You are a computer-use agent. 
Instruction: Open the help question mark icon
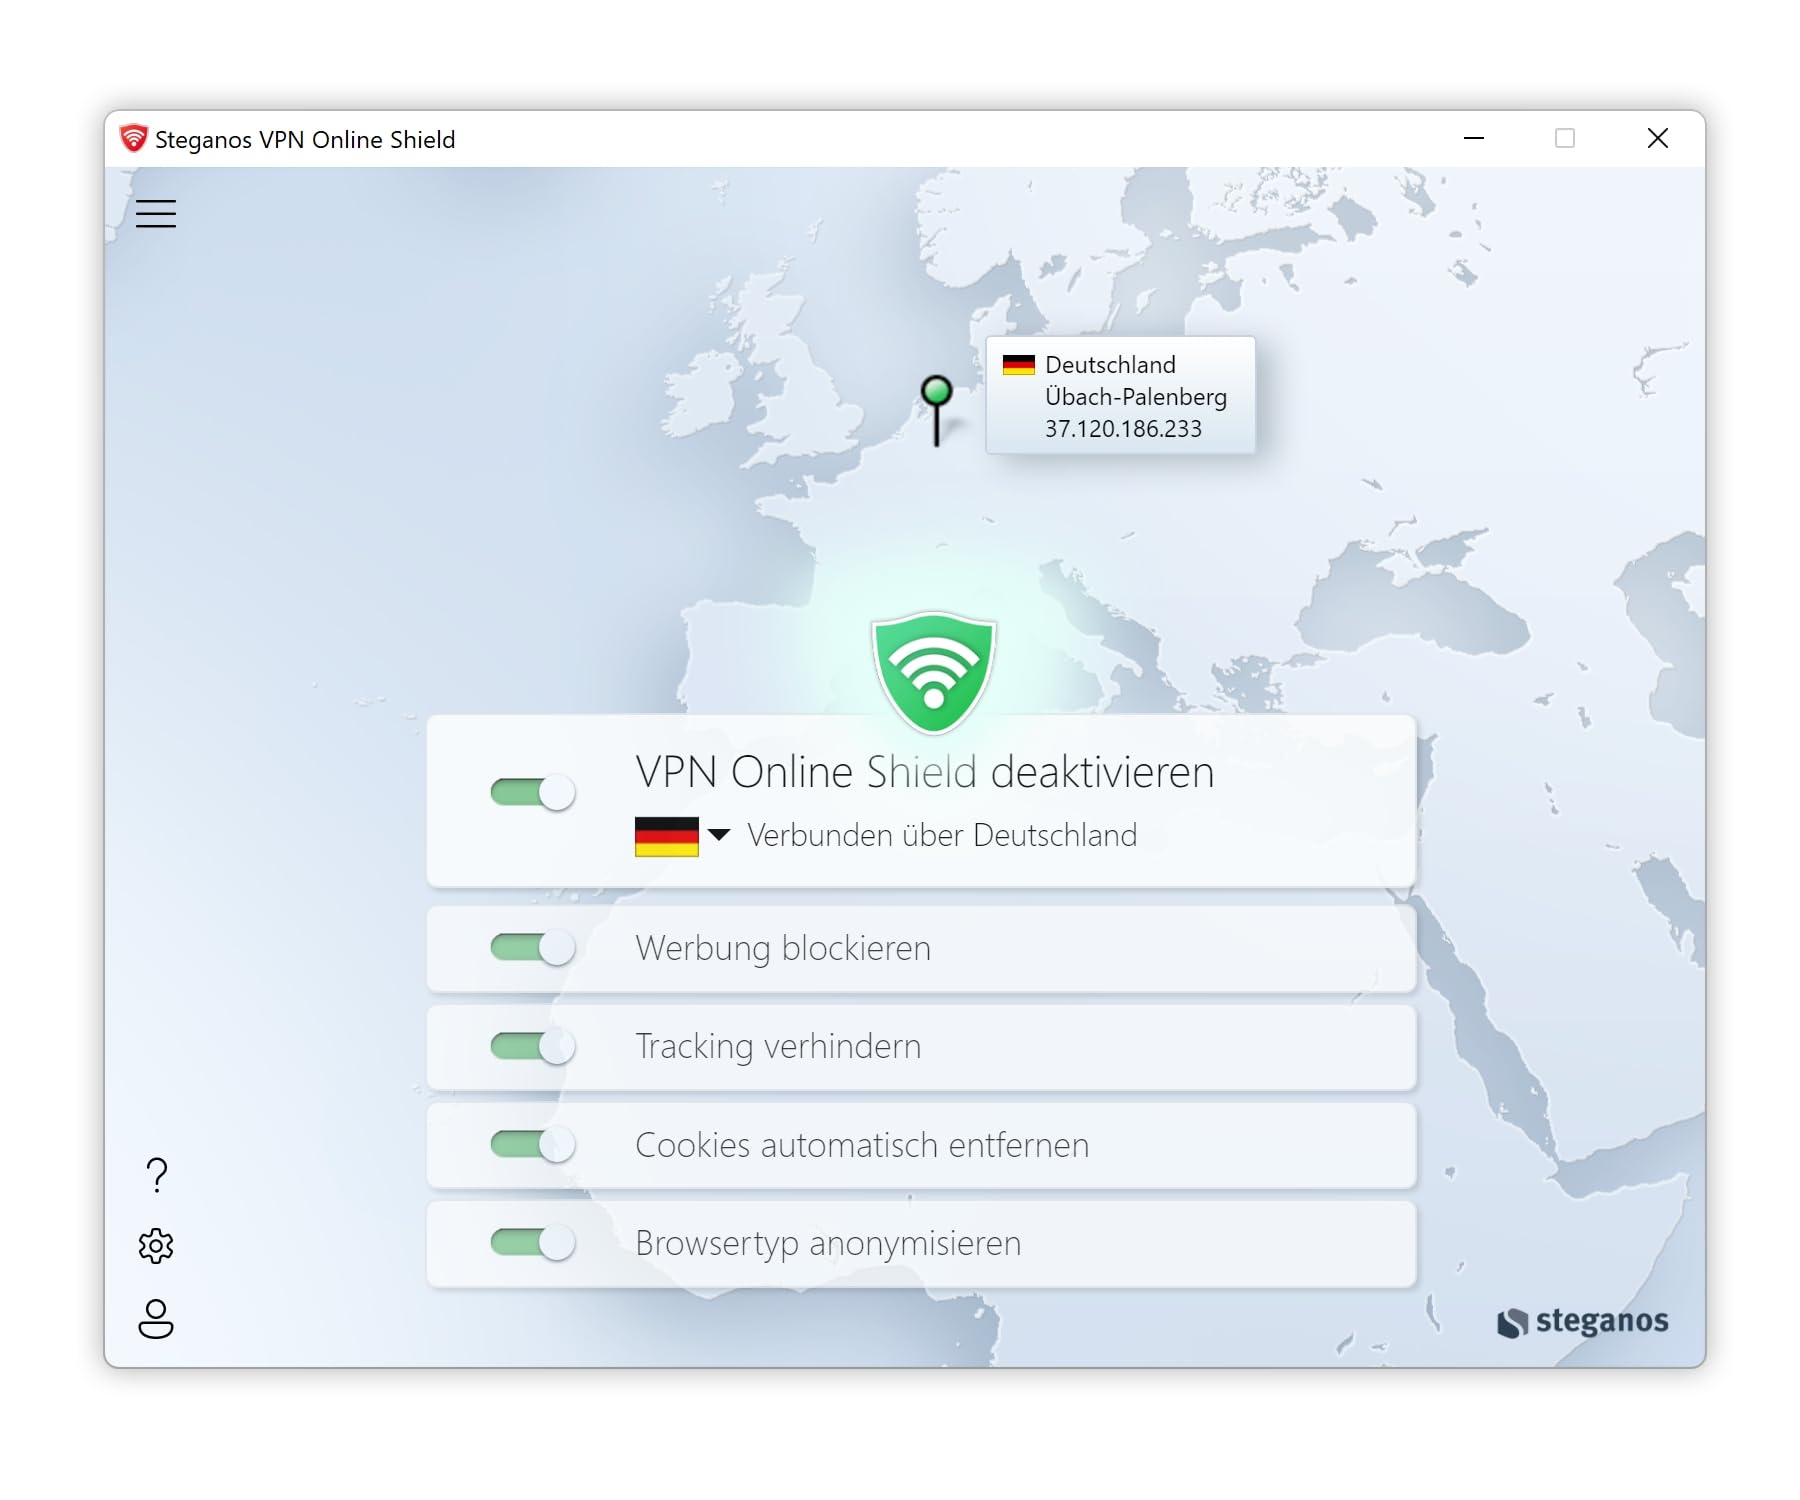(156, 1175)
